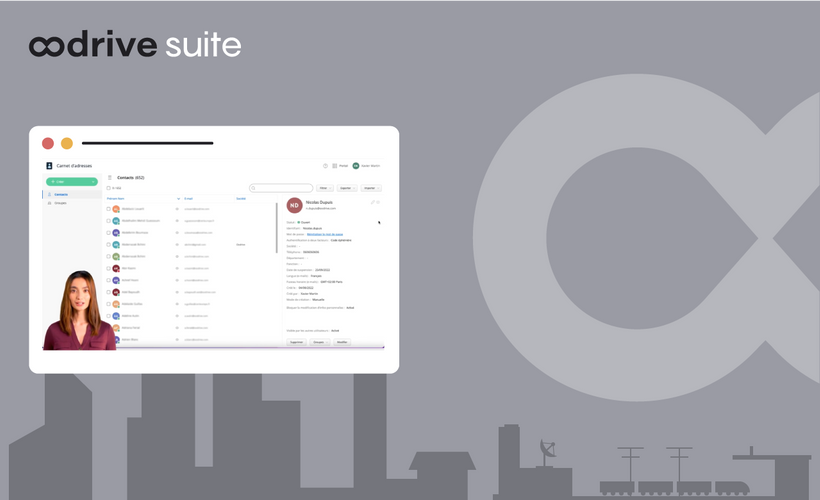Select Groupes in the left sidebar
Image resolution: width=820 pixels, height=500 pixels.
click(x=61, y=203)
